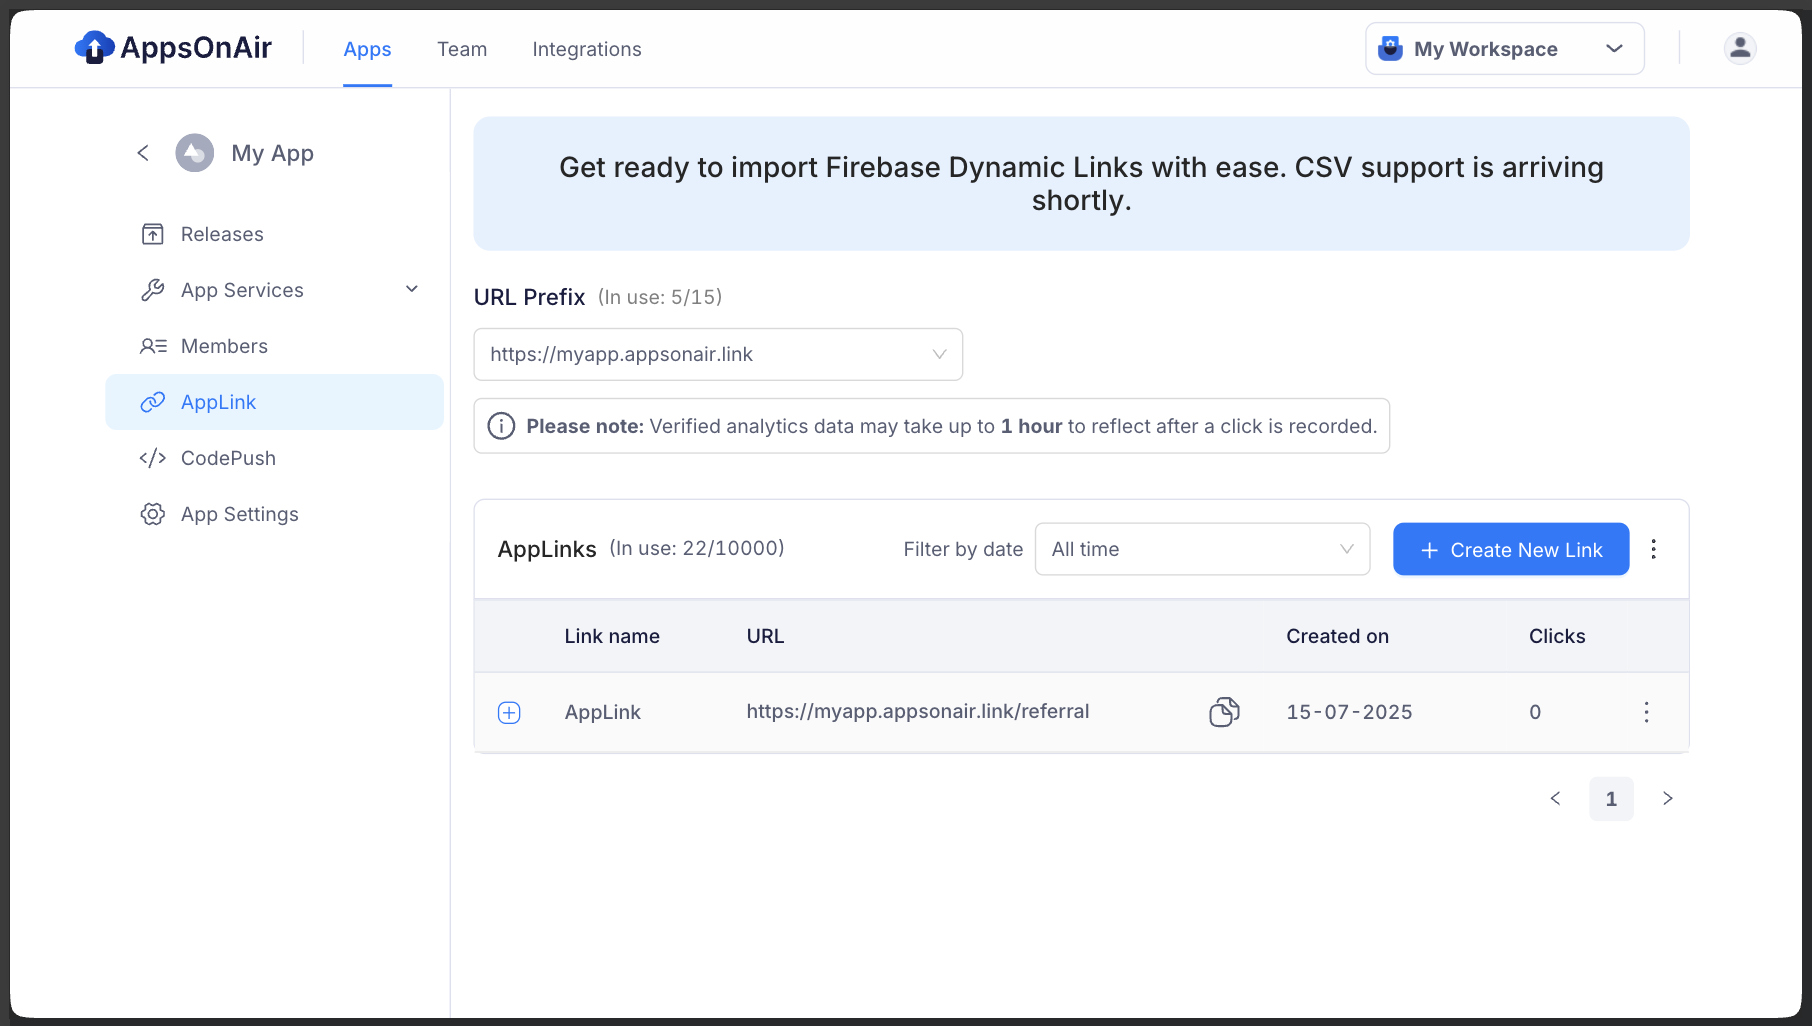
Task: Click the referral URL link text
Action: [x=918, y=711]
